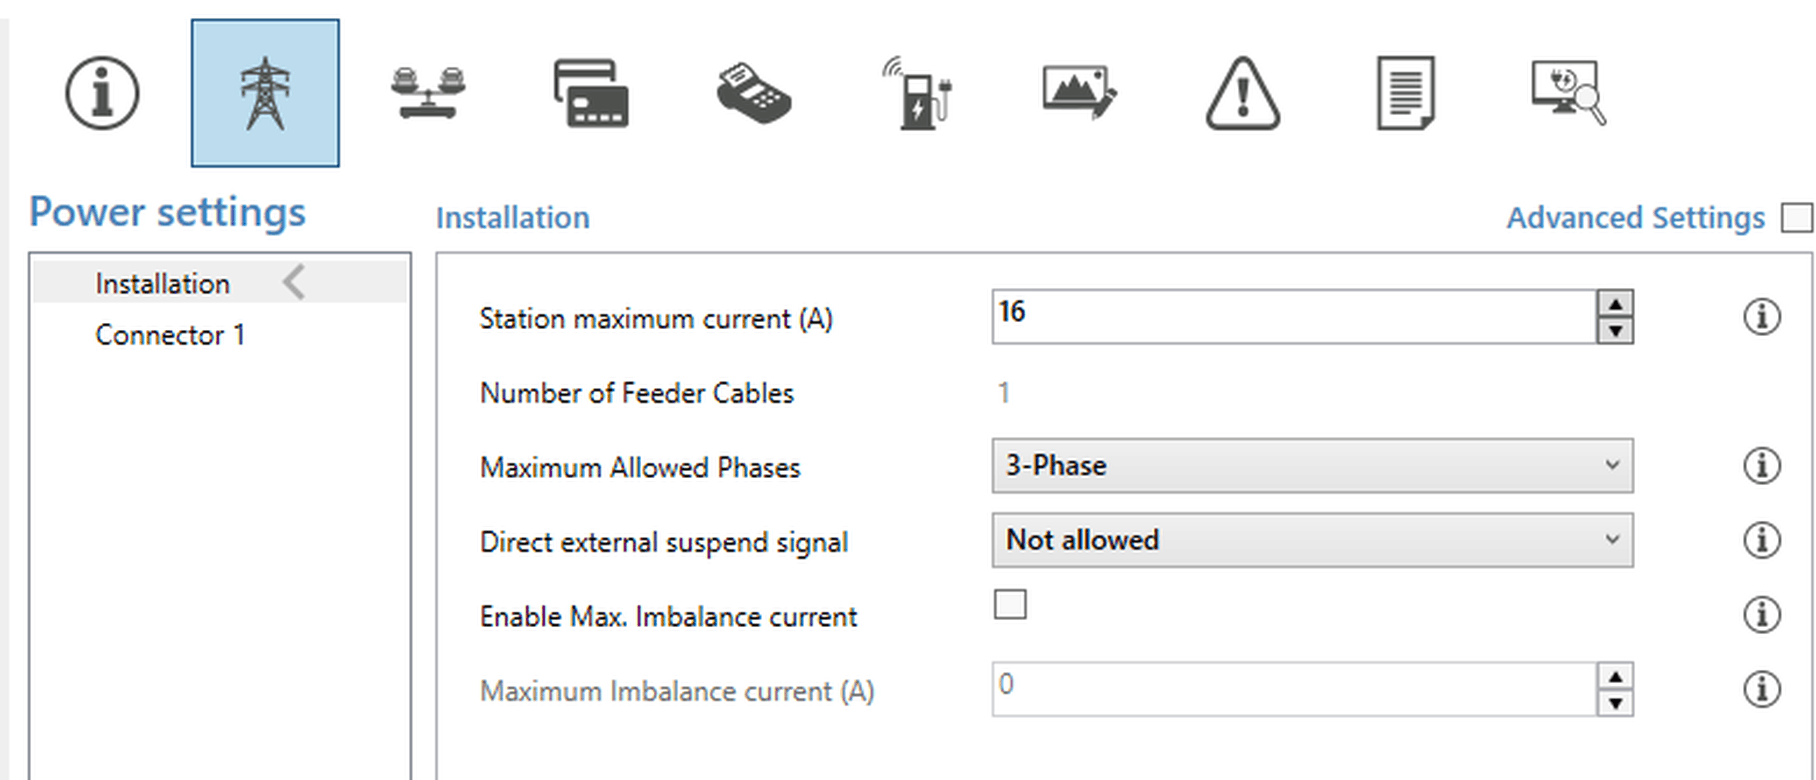Expand the Maximum Allowed Phases dropdown

[1312, 466]
